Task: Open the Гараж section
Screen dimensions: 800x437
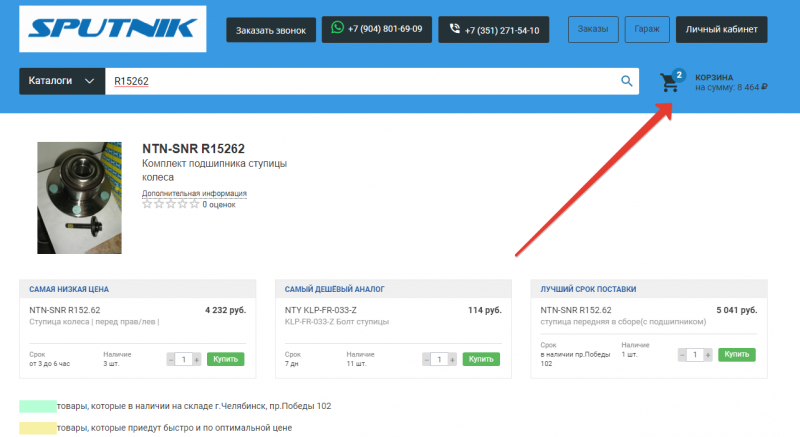Action: 647,29
